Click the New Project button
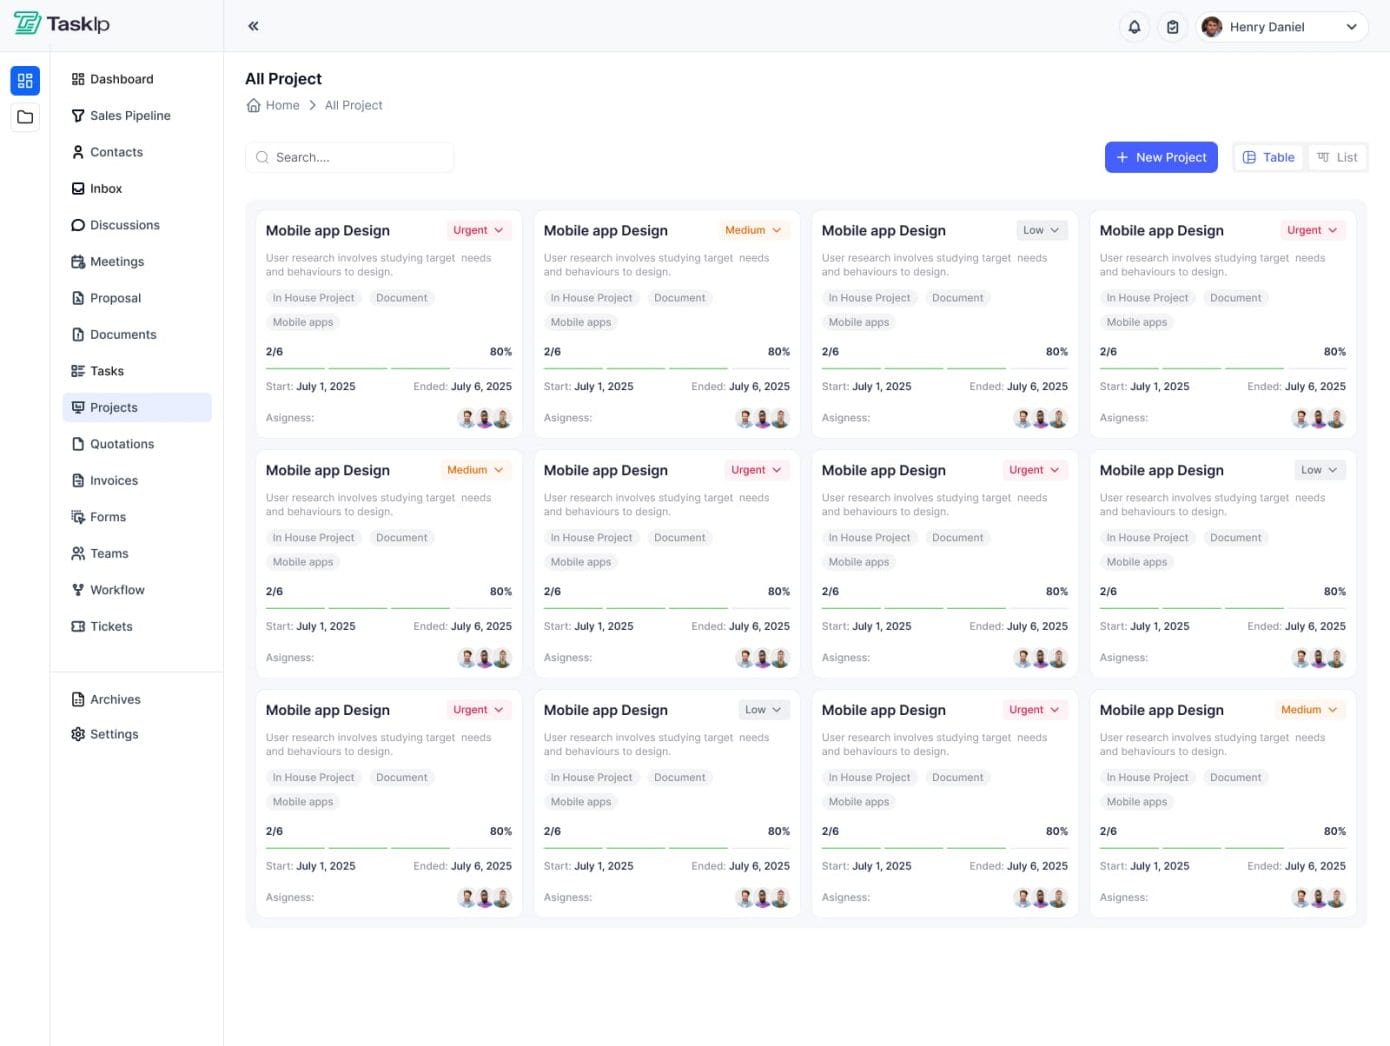This screenshot has width=1390, height=1046. click(1161, 157)
